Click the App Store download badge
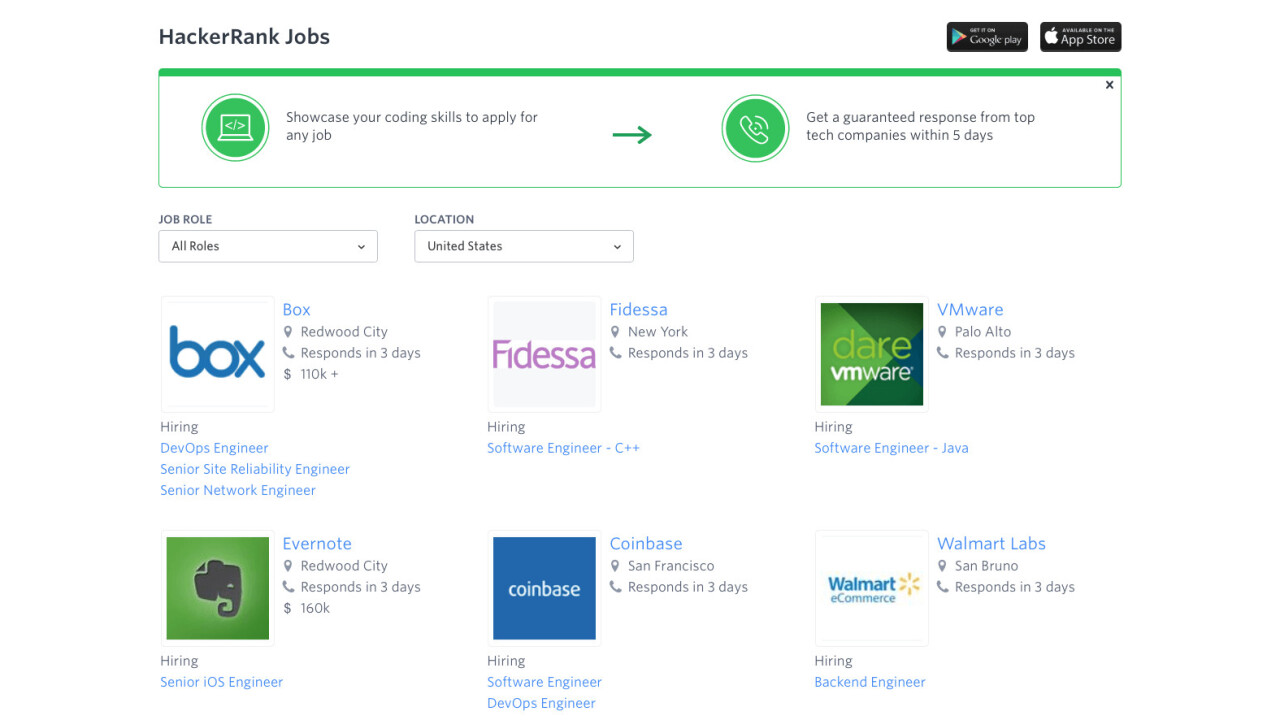The width and height of the screenshot is (1280, 720). click(x=1080, y=37)
